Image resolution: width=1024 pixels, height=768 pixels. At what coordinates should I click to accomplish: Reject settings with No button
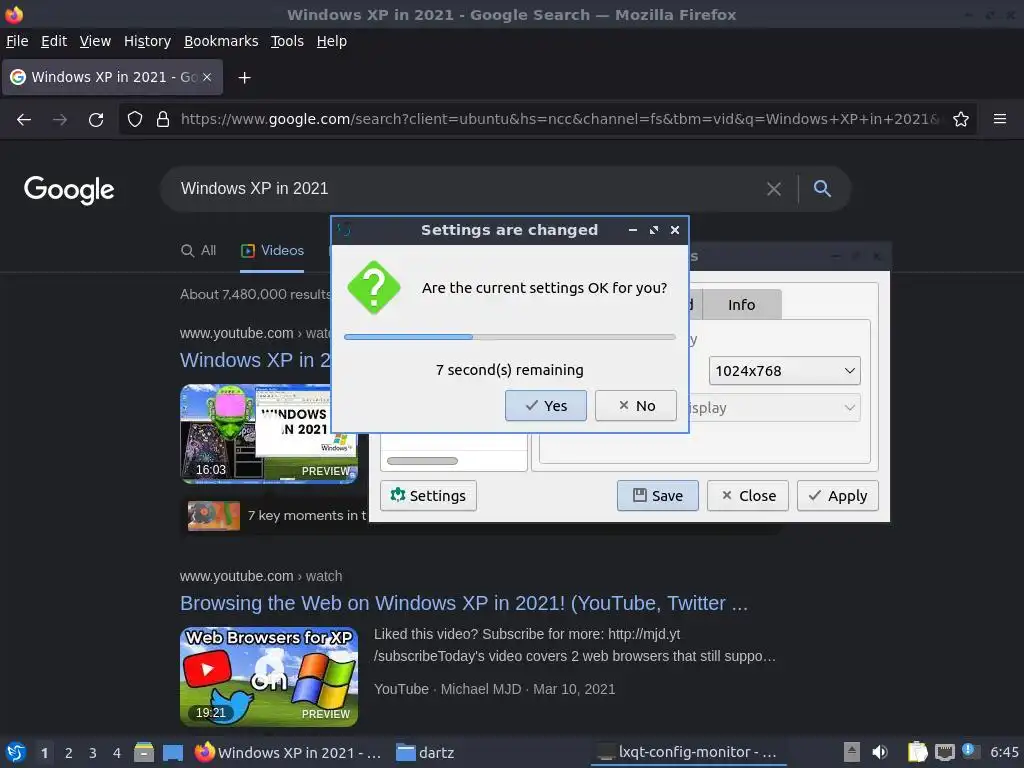(636, 406)
